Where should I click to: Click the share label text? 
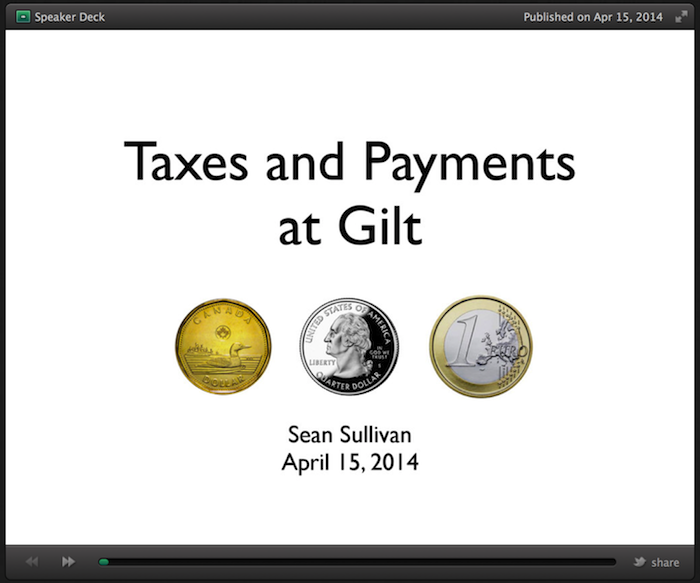[x=665, y=562]
